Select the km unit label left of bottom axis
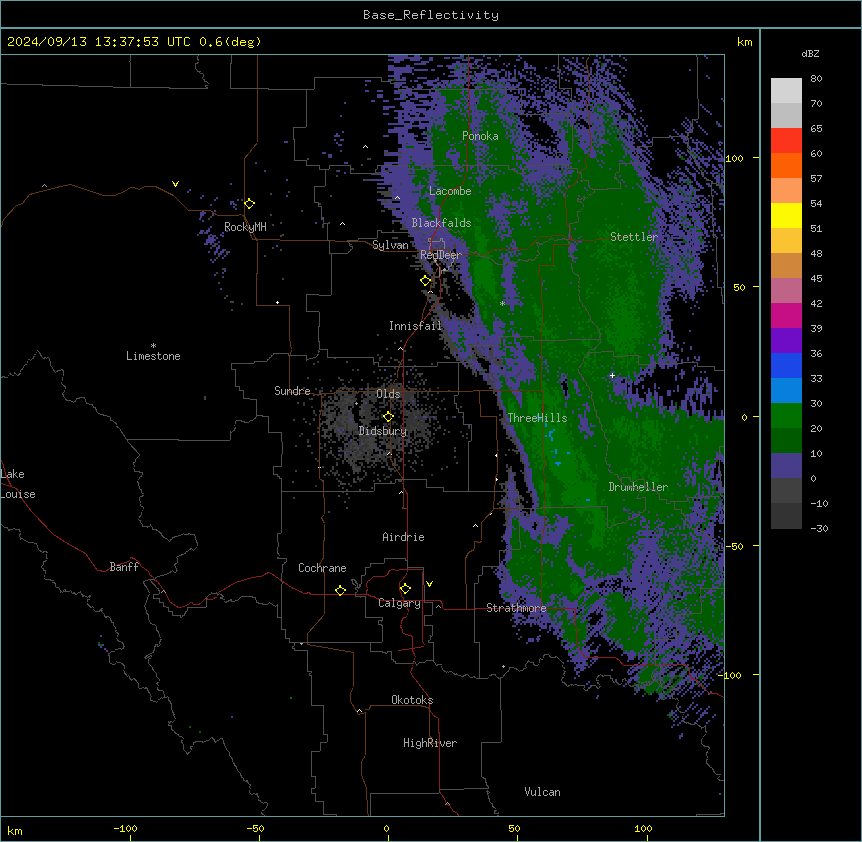Viewport: 862px width, 842px height. click(15, 831)
